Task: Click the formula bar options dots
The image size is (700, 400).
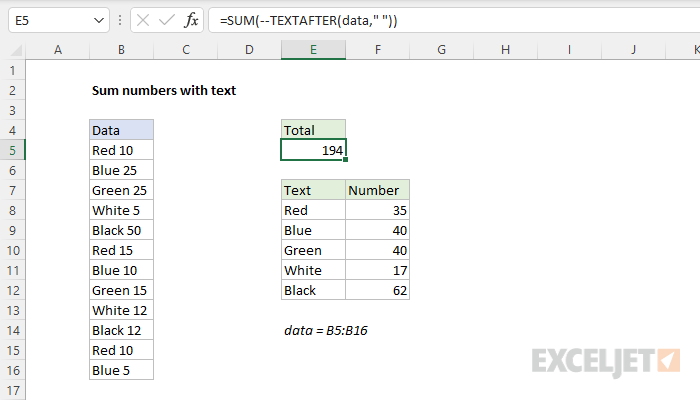Action: pyautogui.click(x=120, y=20)
